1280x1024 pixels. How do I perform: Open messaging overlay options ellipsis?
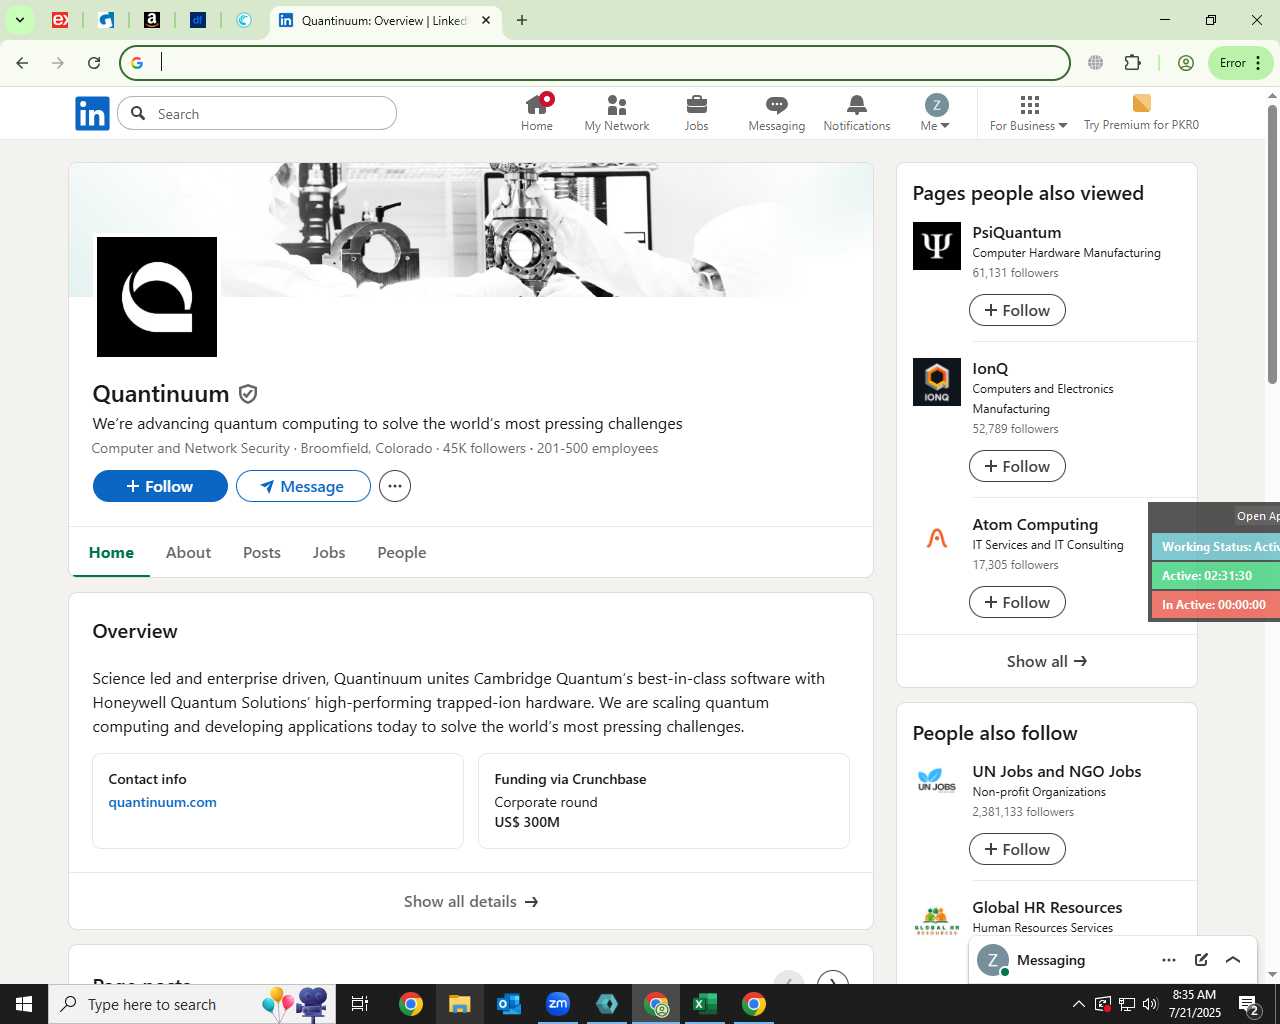coord(1169,960)
